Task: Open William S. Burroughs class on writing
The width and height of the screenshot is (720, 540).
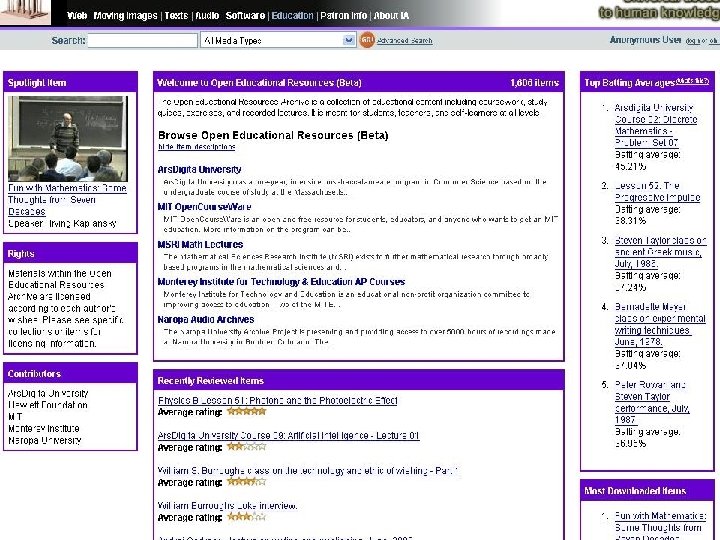Action: click(308, 471)
